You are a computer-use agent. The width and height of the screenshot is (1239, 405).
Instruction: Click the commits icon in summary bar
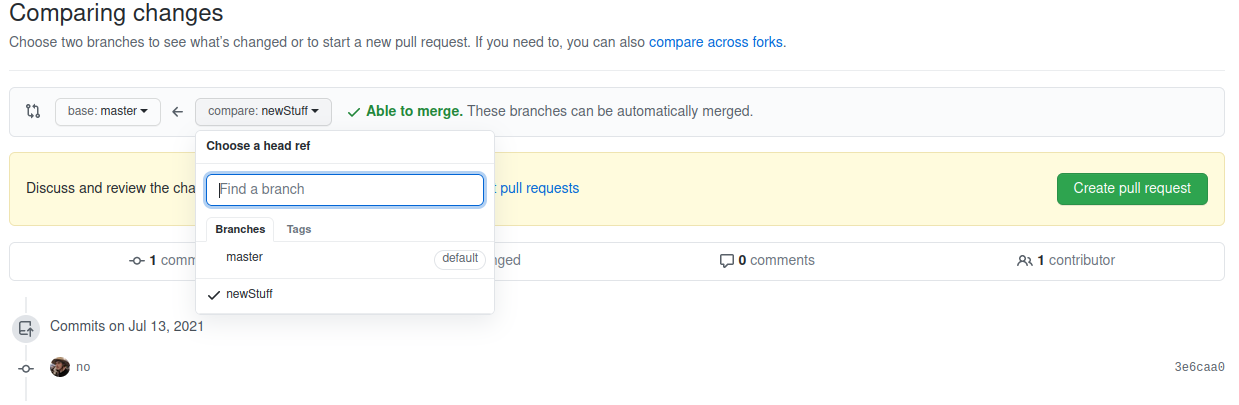coord(137,261)
